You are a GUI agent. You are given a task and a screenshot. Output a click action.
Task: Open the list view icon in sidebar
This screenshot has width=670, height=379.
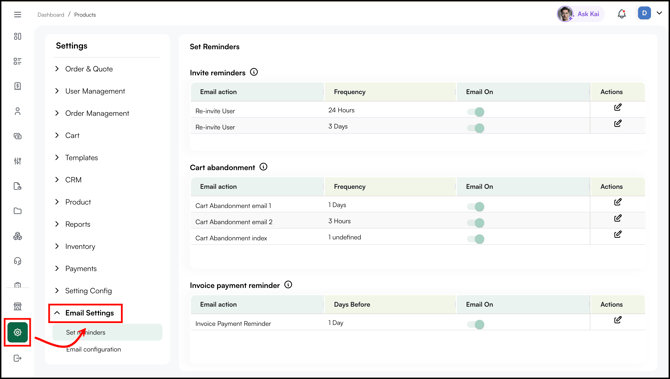18,61
